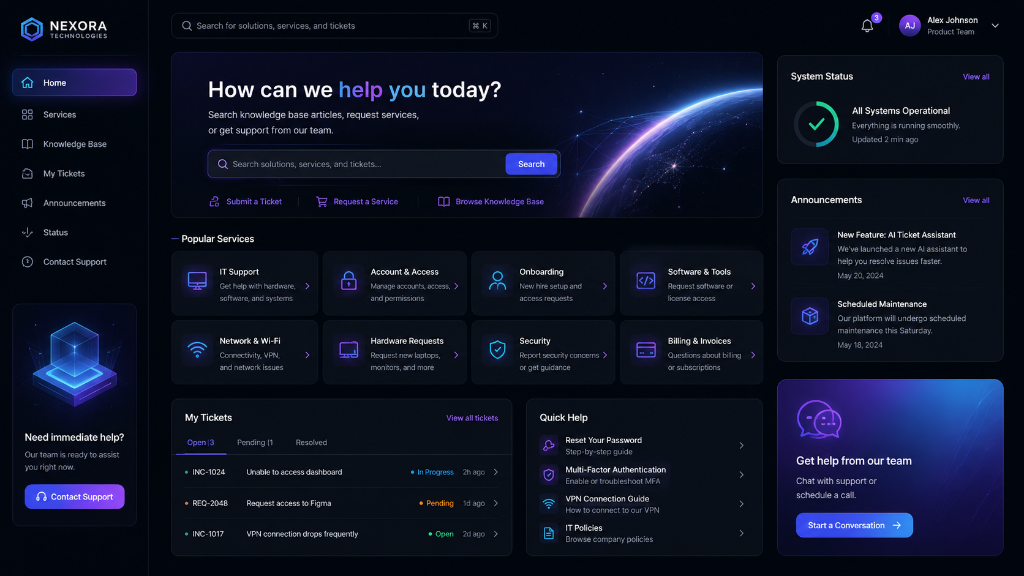Open Hardware Requests via its chevron

click(x=456, y=355)
